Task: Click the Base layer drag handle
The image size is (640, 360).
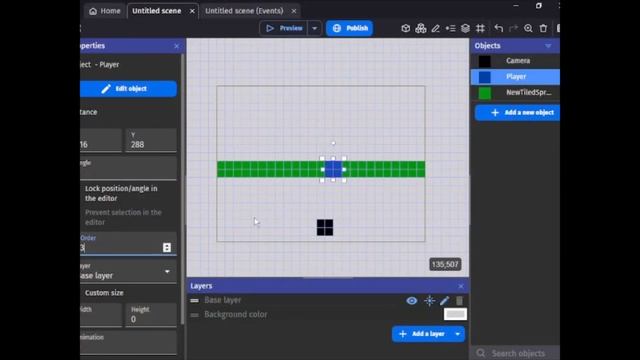Action: click(x=194, y=300)
